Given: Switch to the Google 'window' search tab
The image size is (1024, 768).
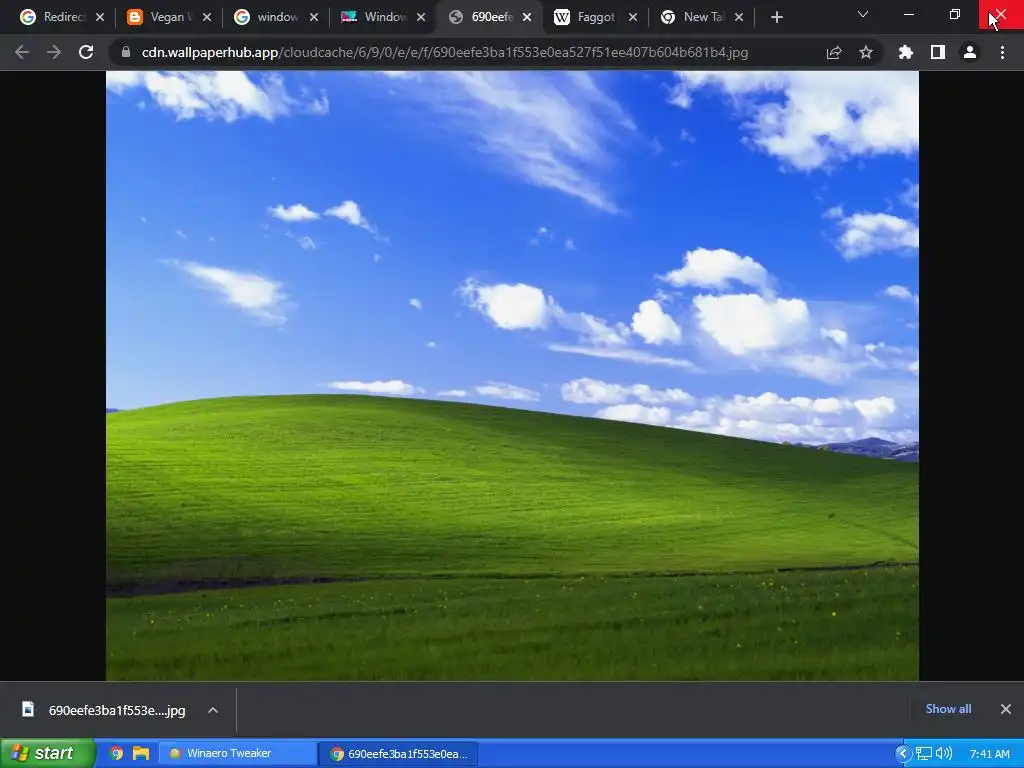Looking at the screenshot, I should 268,17.
